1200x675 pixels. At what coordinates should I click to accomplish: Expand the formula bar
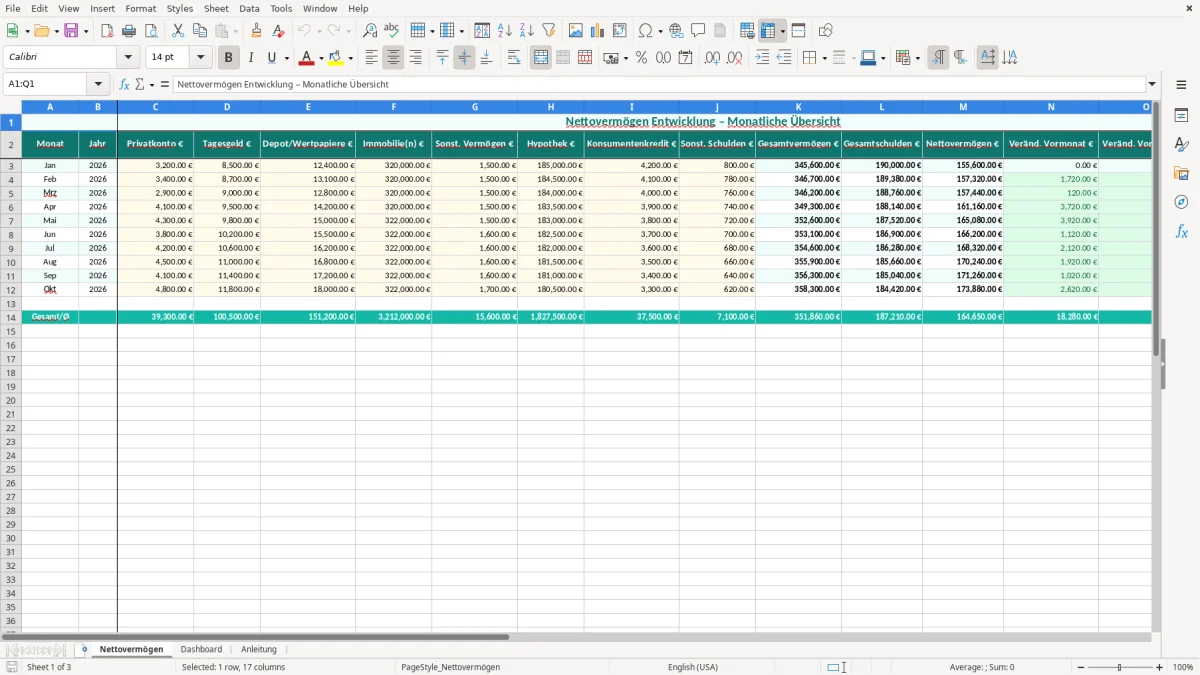pyautogui.click(x=1152, y=85)
